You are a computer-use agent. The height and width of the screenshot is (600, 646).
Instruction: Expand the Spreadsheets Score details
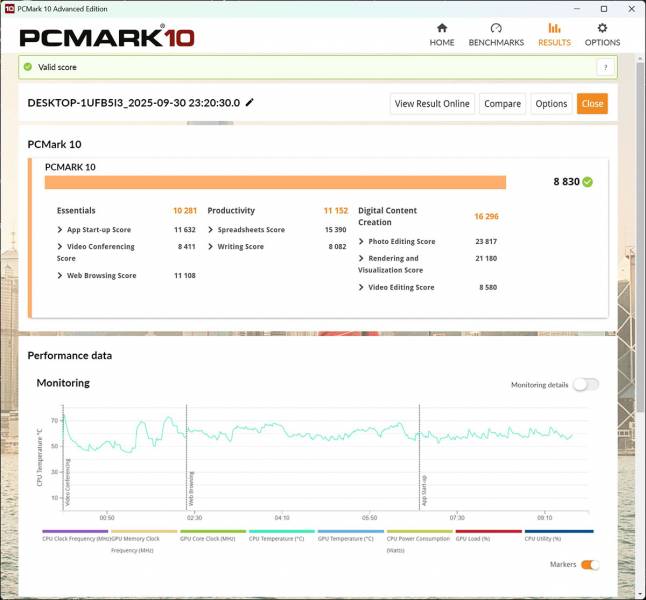pos(211,230)
